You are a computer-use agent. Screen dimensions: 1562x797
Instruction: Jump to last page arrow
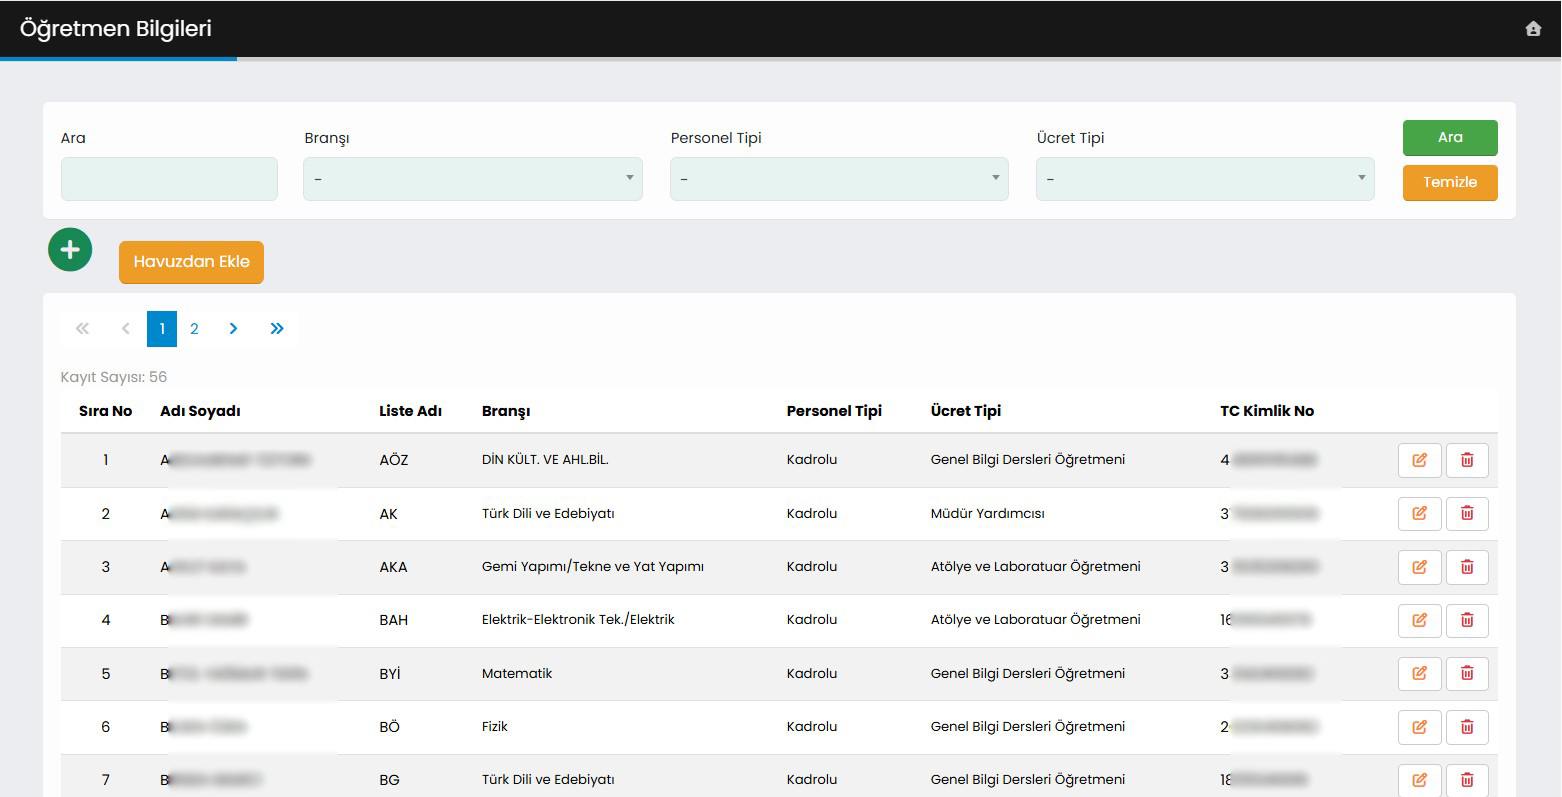coord(277,329)
